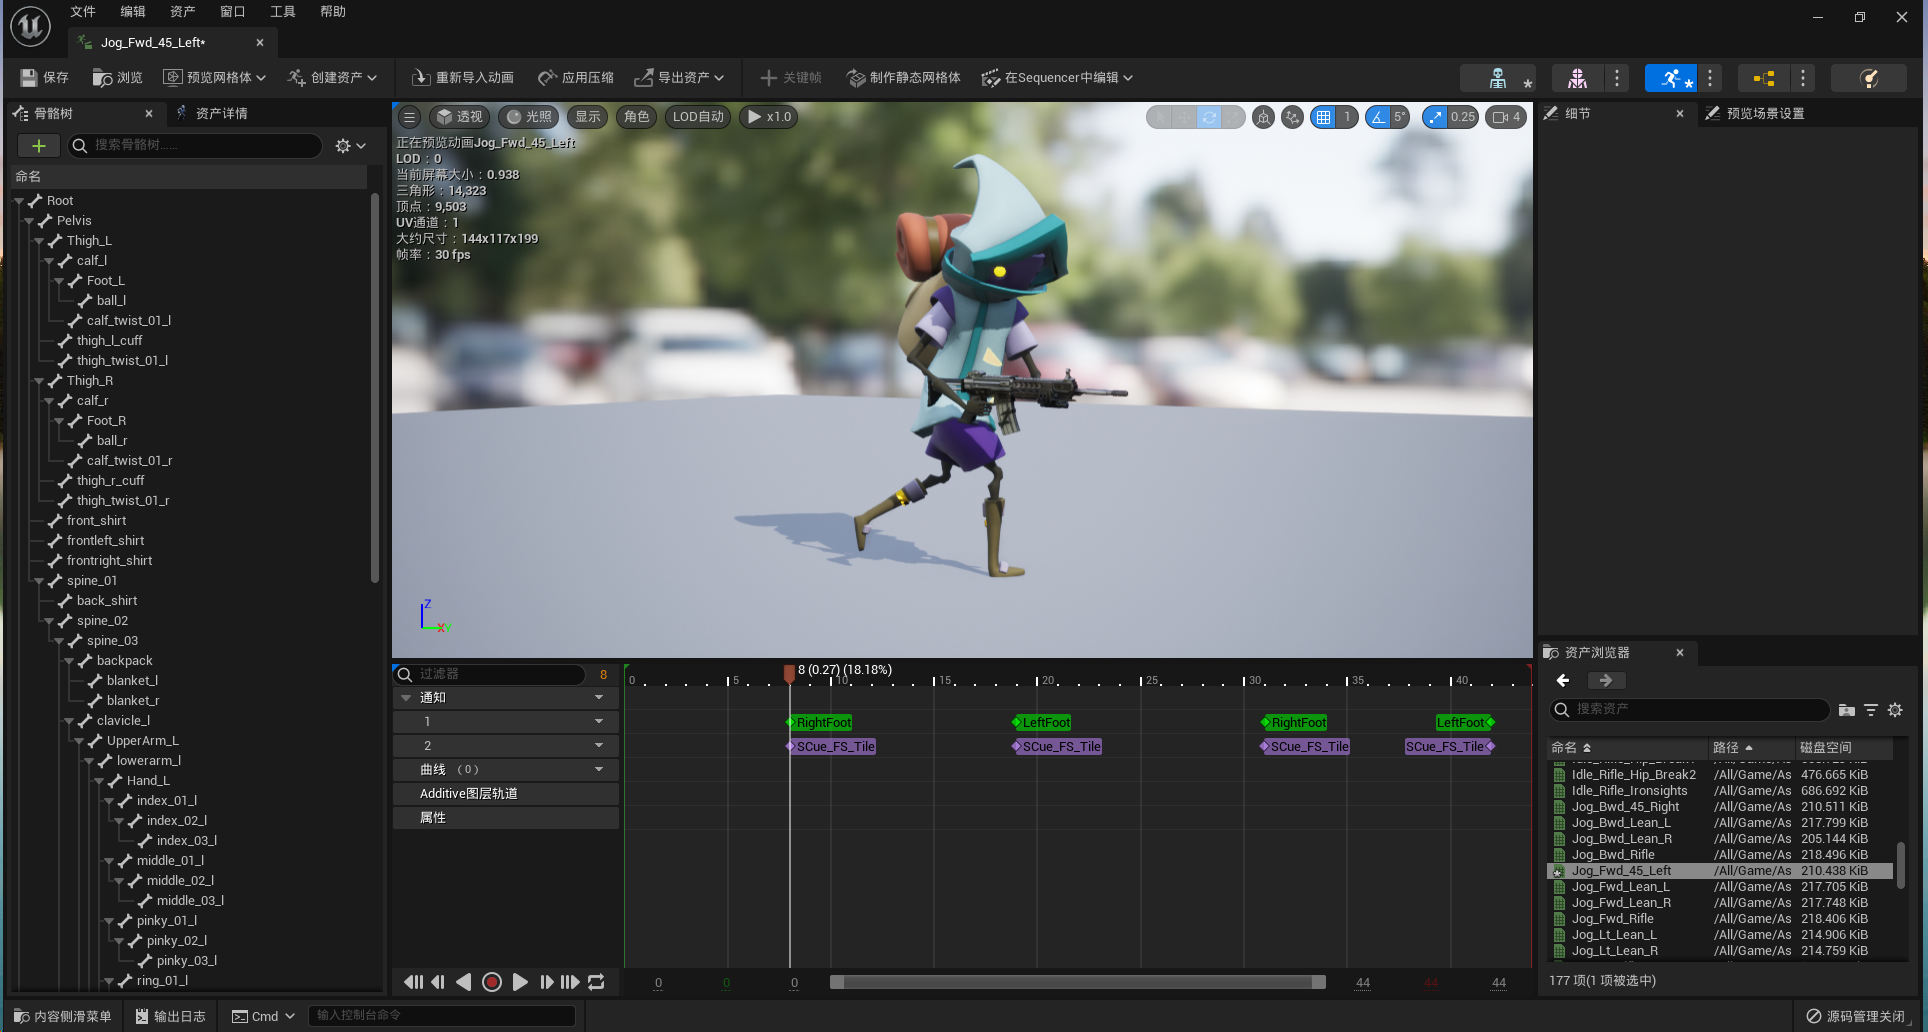Browse to asset in content browser
1928x1032 pixels.
(x=117, y=77)
